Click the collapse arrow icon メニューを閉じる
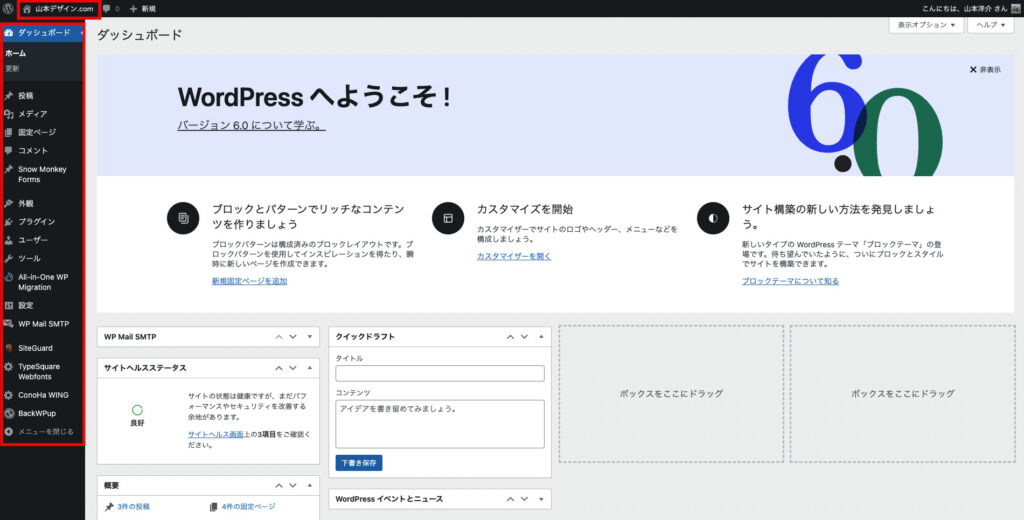 click(8, 432)
